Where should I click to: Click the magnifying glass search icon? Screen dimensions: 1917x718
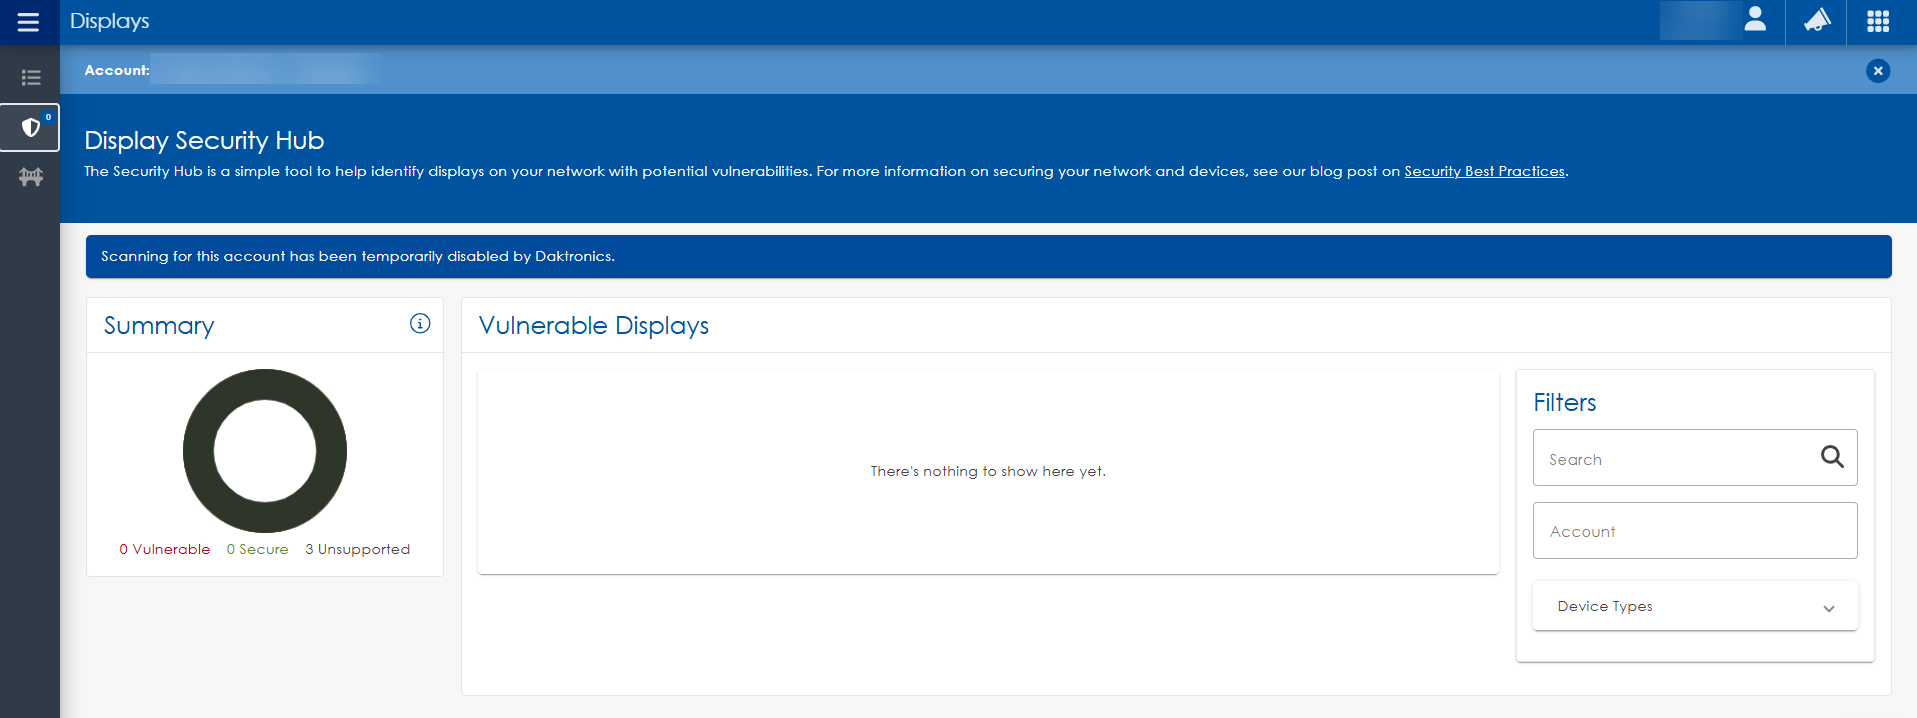pyautogui.click(x=1831, y=457)
